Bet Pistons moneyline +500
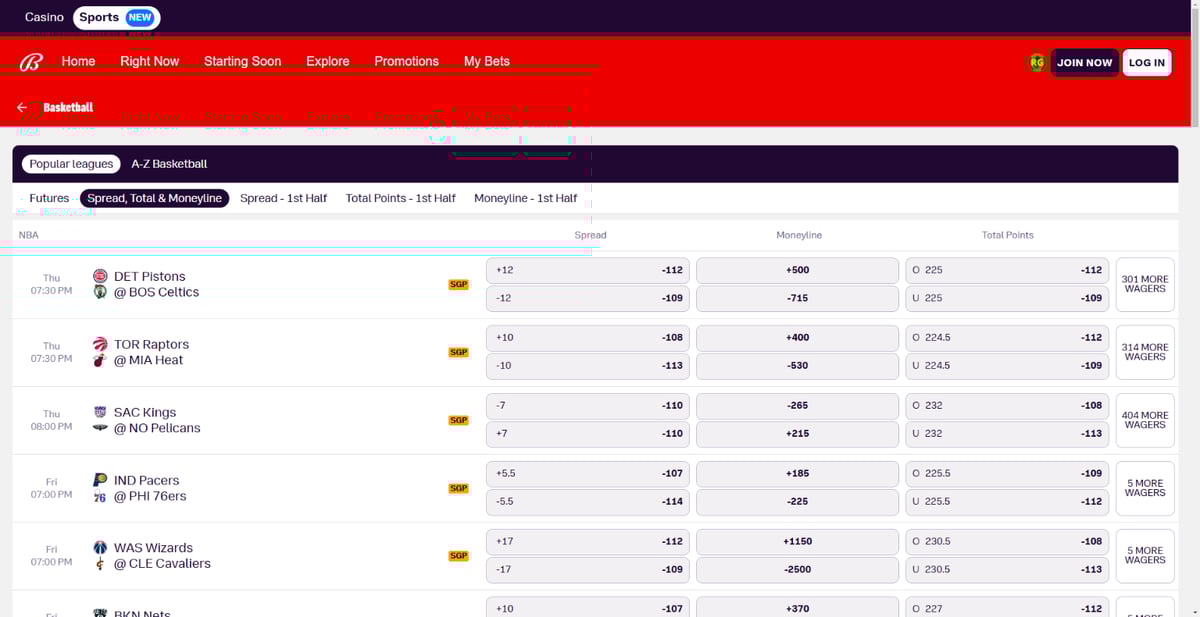 tap(798, 270)
